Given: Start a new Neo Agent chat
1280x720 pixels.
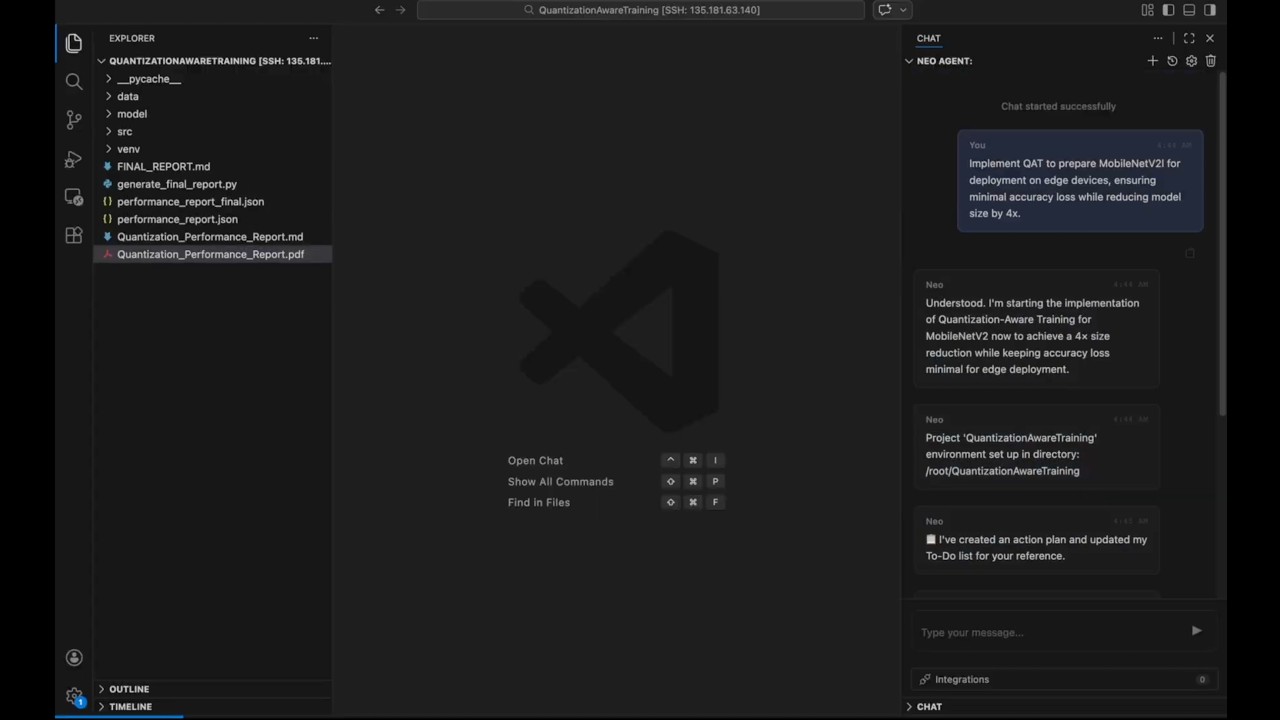Looking at the screenshot, I should tap(1152, 61).
